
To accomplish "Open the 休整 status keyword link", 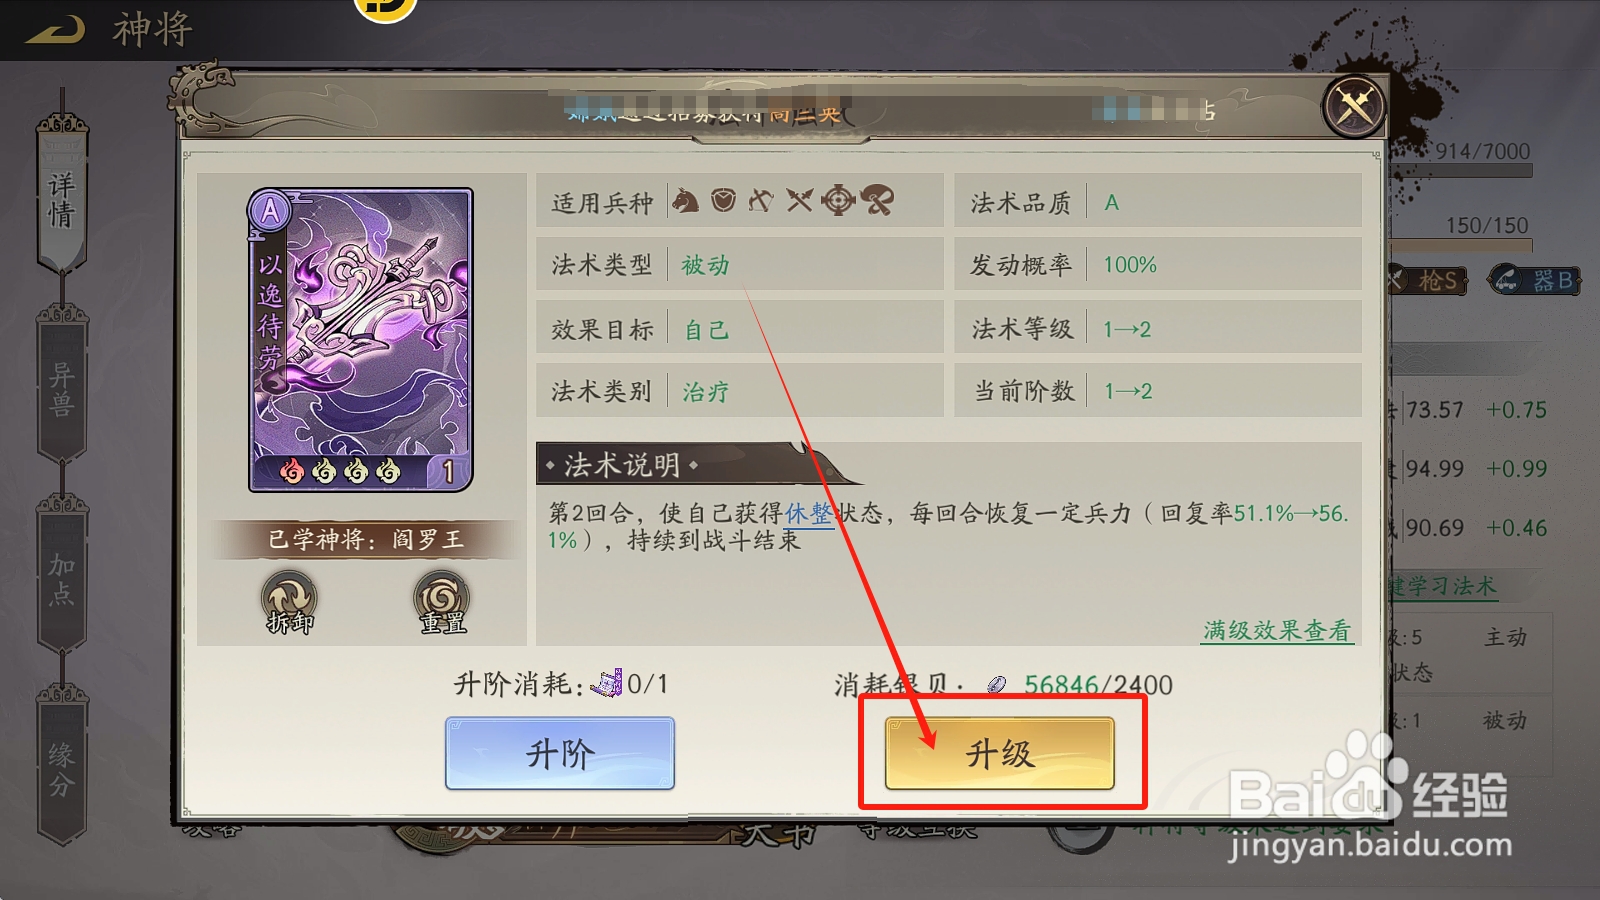I will tap(809, 514).
